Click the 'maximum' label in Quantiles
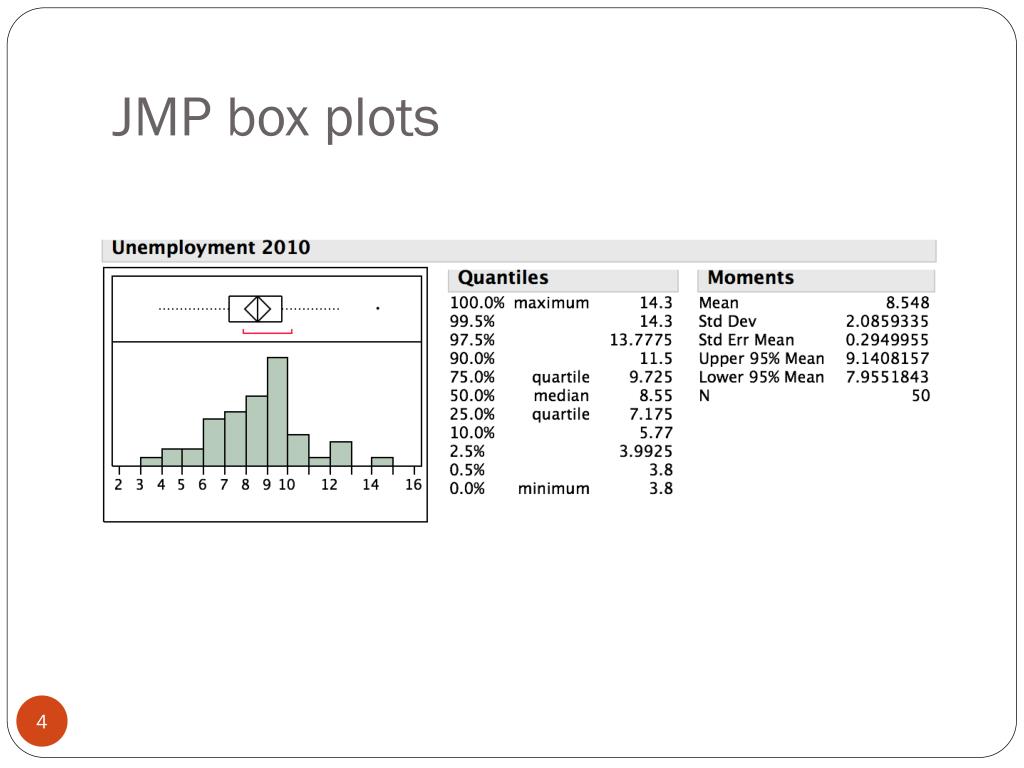Viewport: 1024px width, 768px height. click(x=551, y=303)
